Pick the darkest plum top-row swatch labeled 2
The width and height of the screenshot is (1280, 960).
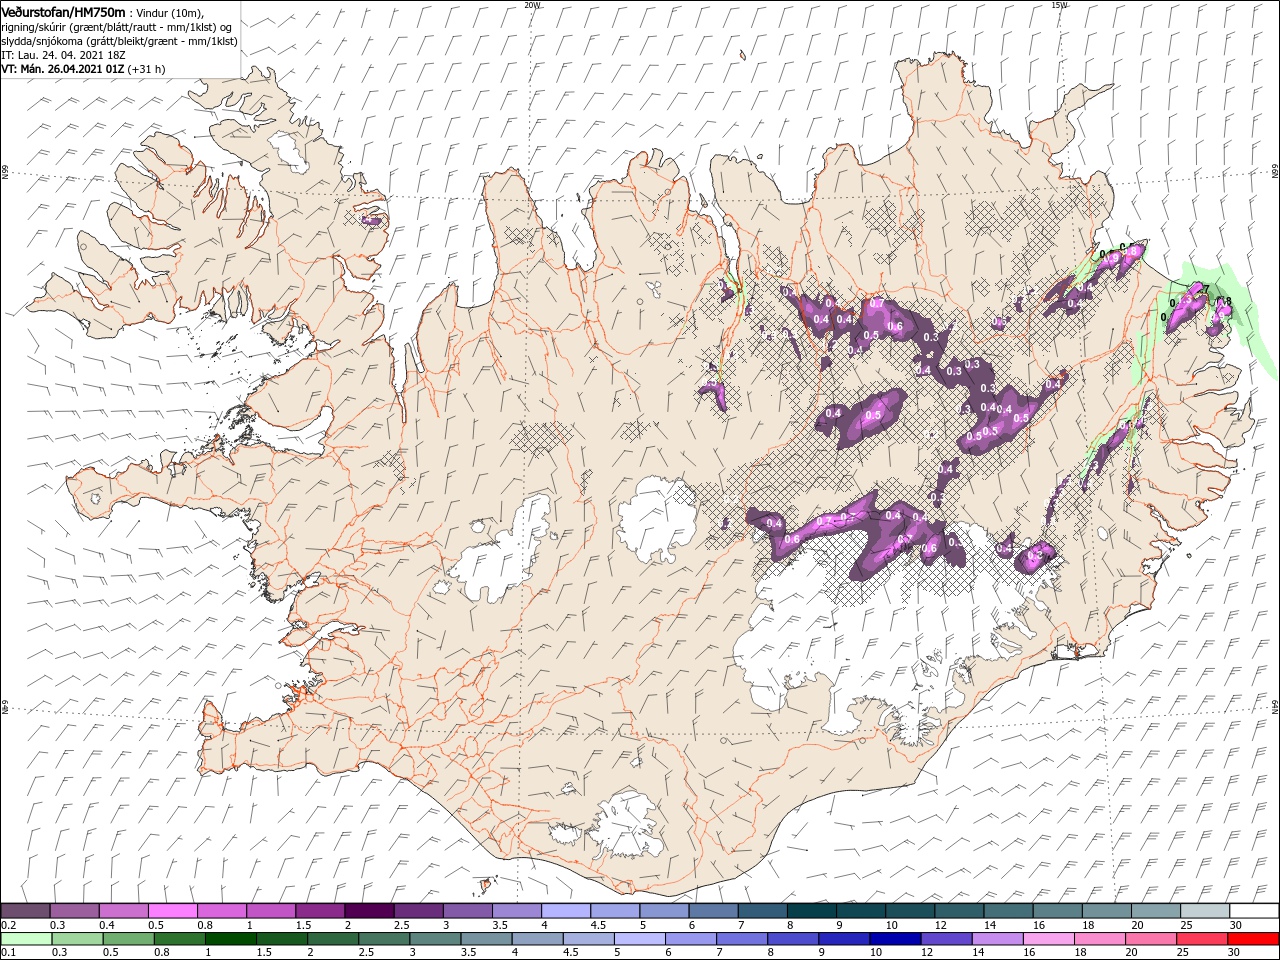pos(369,911)
